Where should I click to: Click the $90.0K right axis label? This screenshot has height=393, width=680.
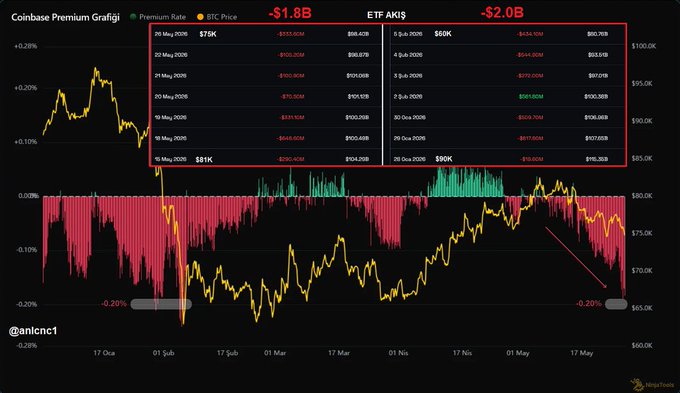click(x=642, y=121)
